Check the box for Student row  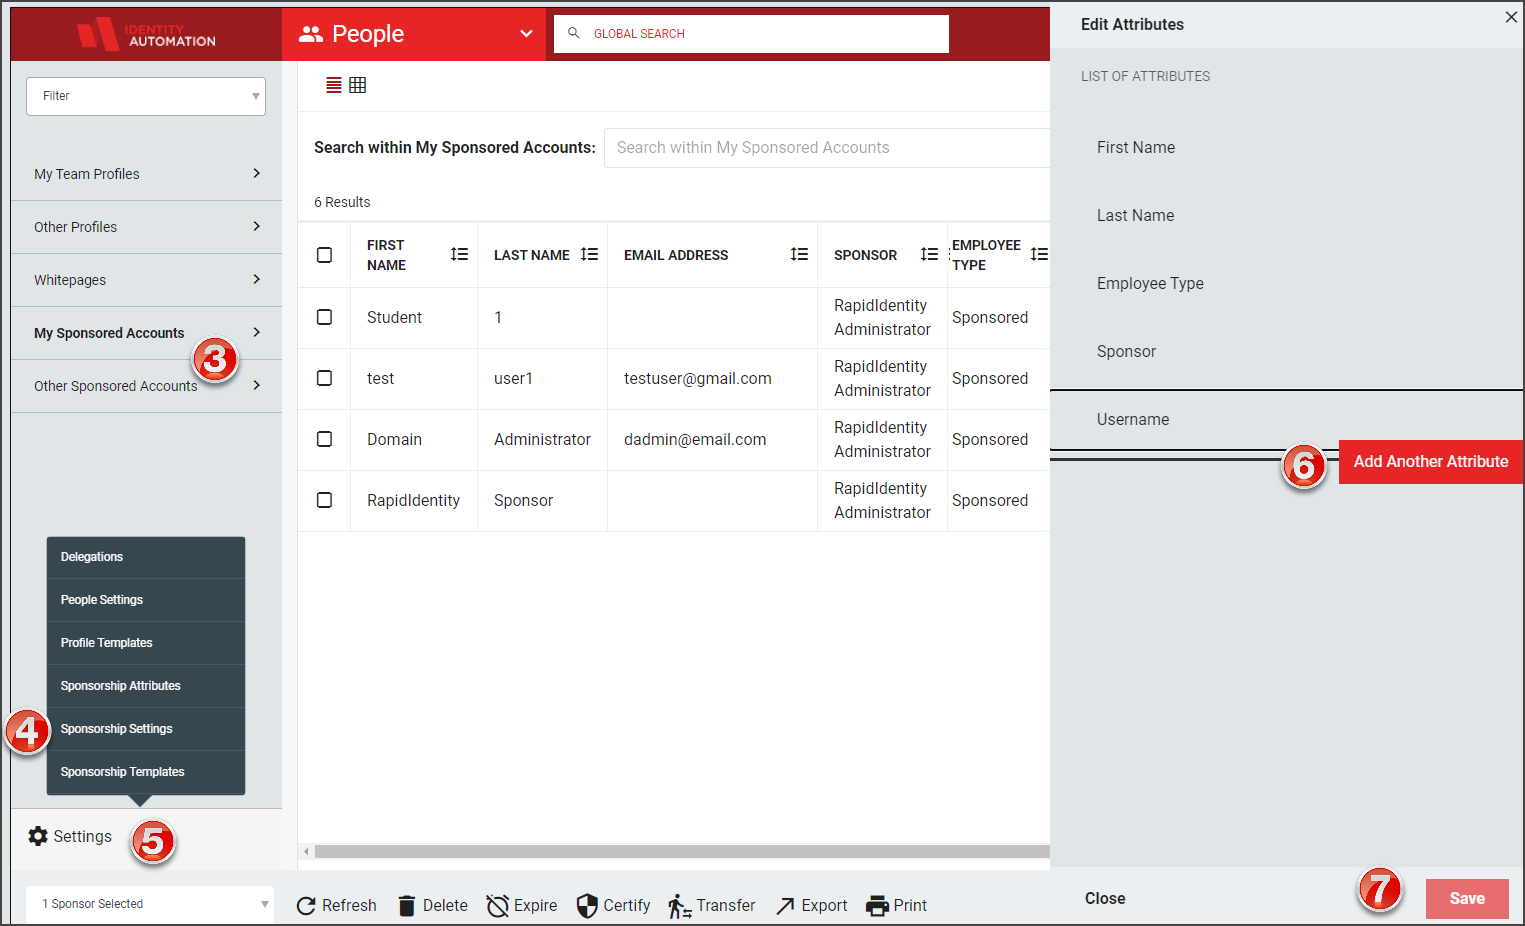(x=324, y=317)
